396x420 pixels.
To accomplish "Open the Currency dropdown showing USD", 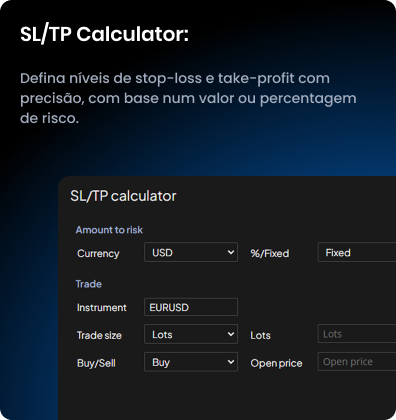I will point(191,252).
